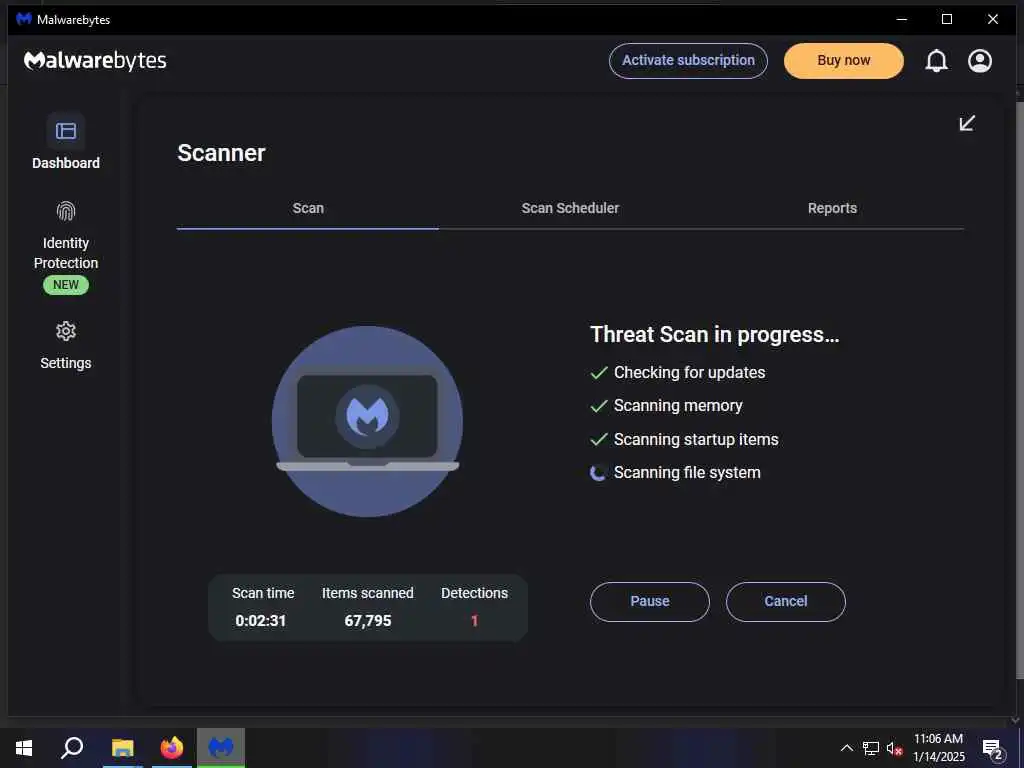Click the NEW badge under Identity Protection
Viewport: 1024px width, 768px height.
point(66,285)
